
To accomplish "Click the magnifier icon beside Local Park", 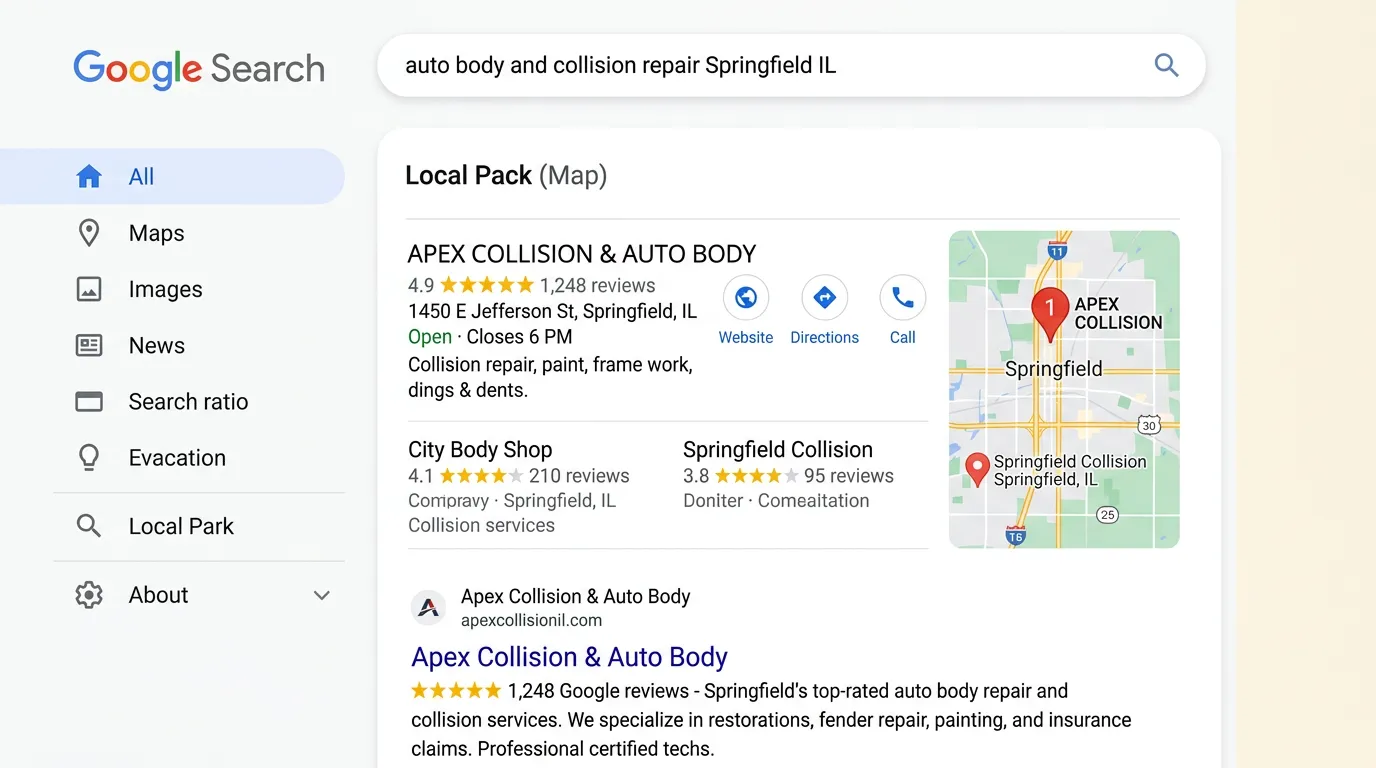I will coord(89,526).
